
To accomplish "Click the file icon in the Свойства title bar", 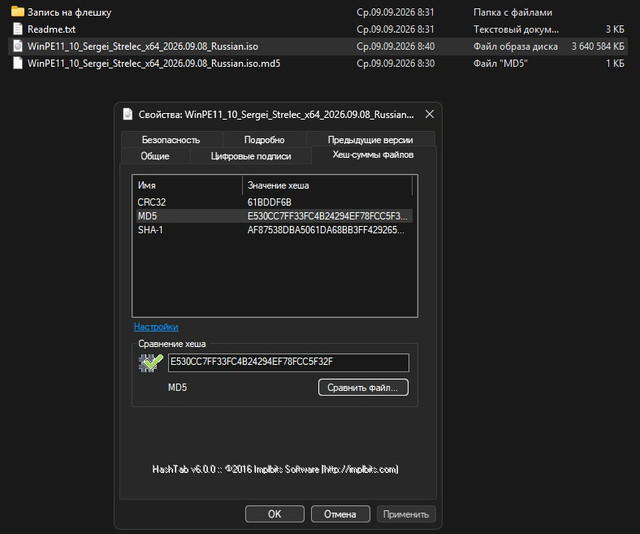I will (128, 114).
